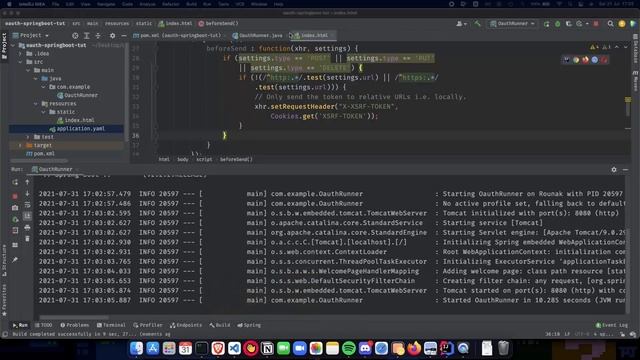Click the Exit icon in Run sidebar

(15, 231)
